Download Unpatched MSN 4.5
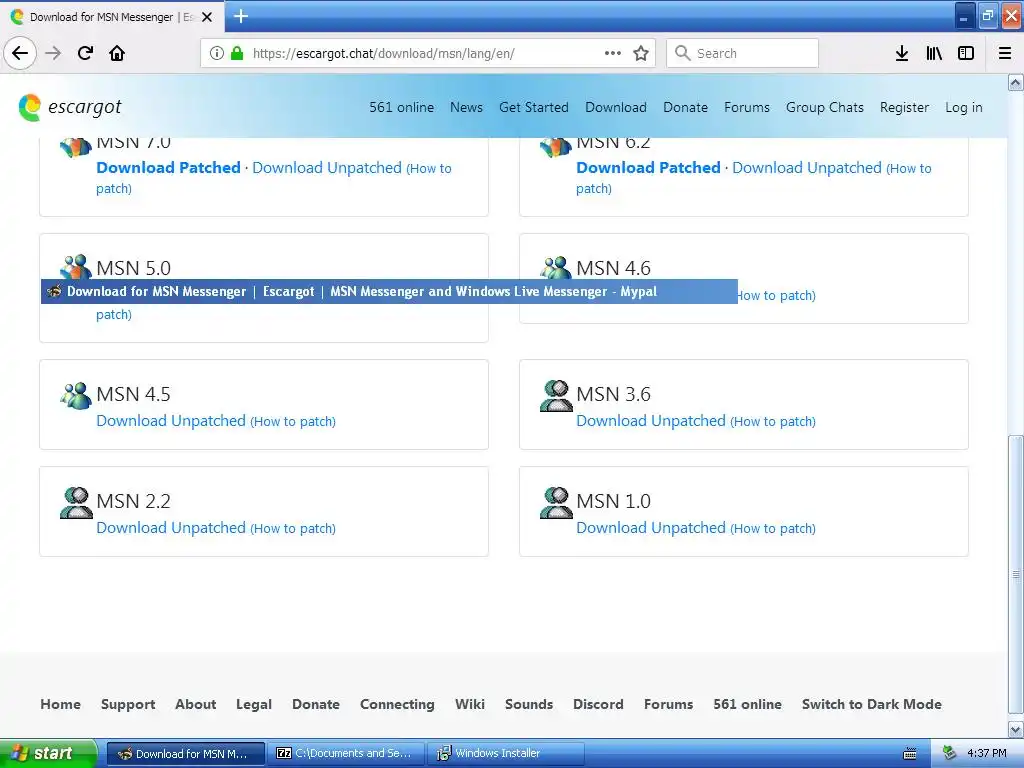The width and height of the screenshot is (1024, 768). [x=171, y=421]
